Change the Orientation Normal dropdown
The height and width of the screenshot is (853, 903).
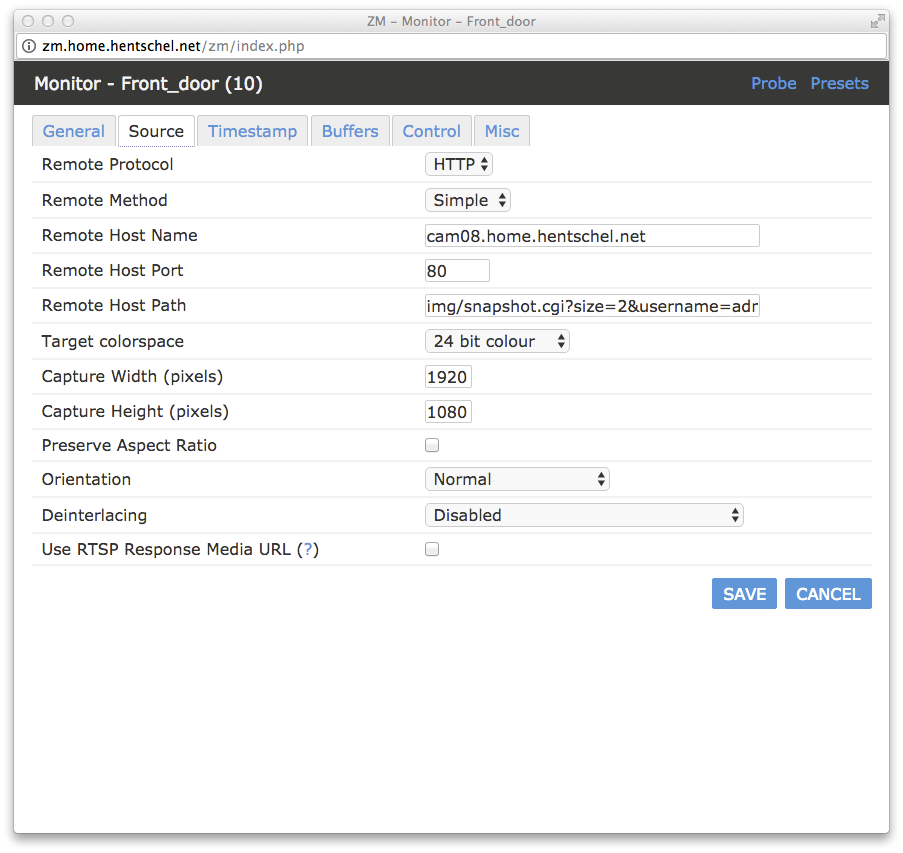coord(517,479)
